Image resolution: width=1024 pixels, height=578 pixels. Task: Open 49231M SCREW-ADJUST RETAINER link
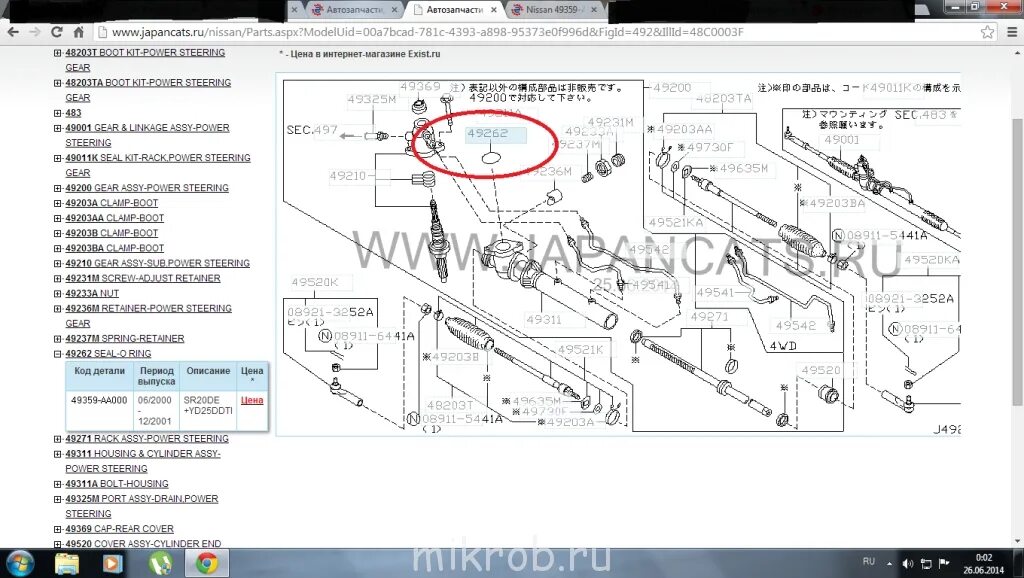coord(142,278)
